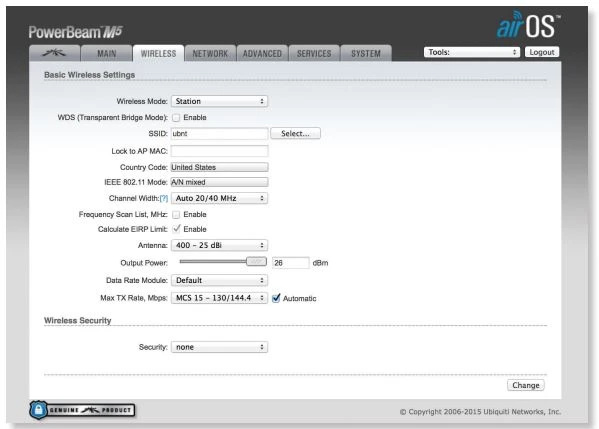Click the Output Power slider handle

pos(256,262)
